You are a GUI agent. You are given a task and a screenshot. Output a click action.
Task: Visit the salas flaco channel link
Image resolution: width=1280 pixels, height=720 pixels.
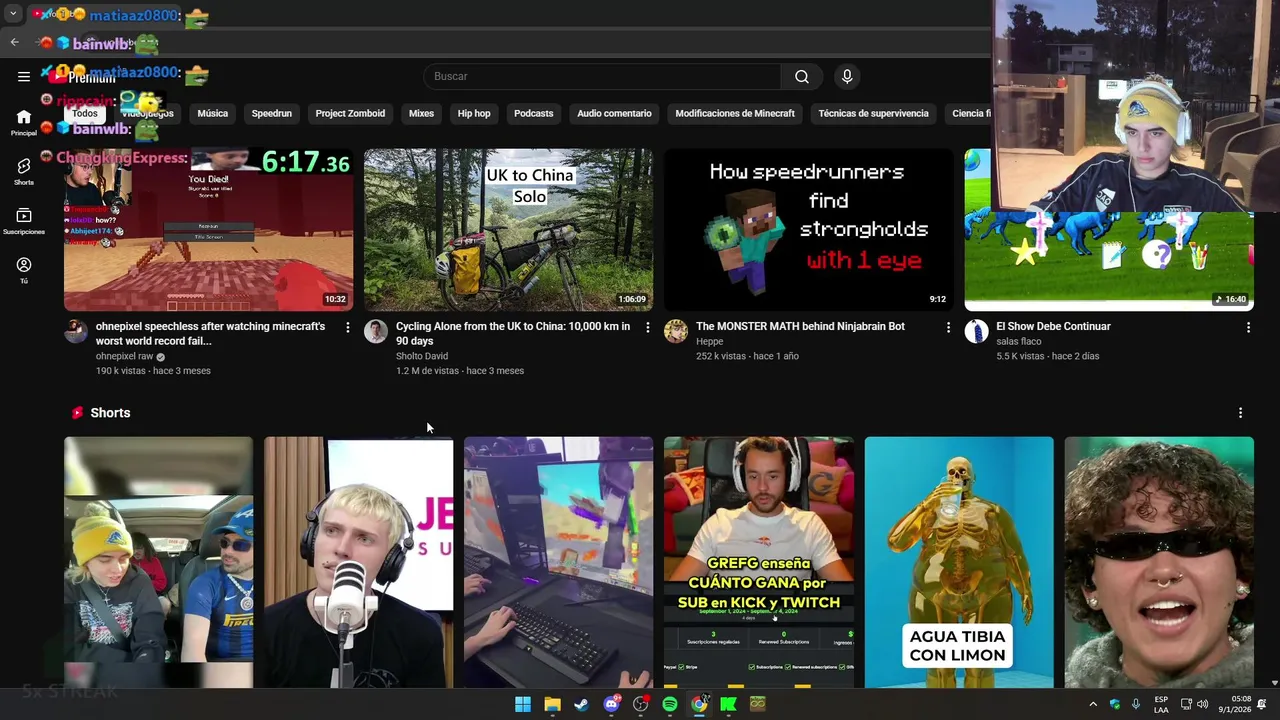click(x=1018, y=341)
